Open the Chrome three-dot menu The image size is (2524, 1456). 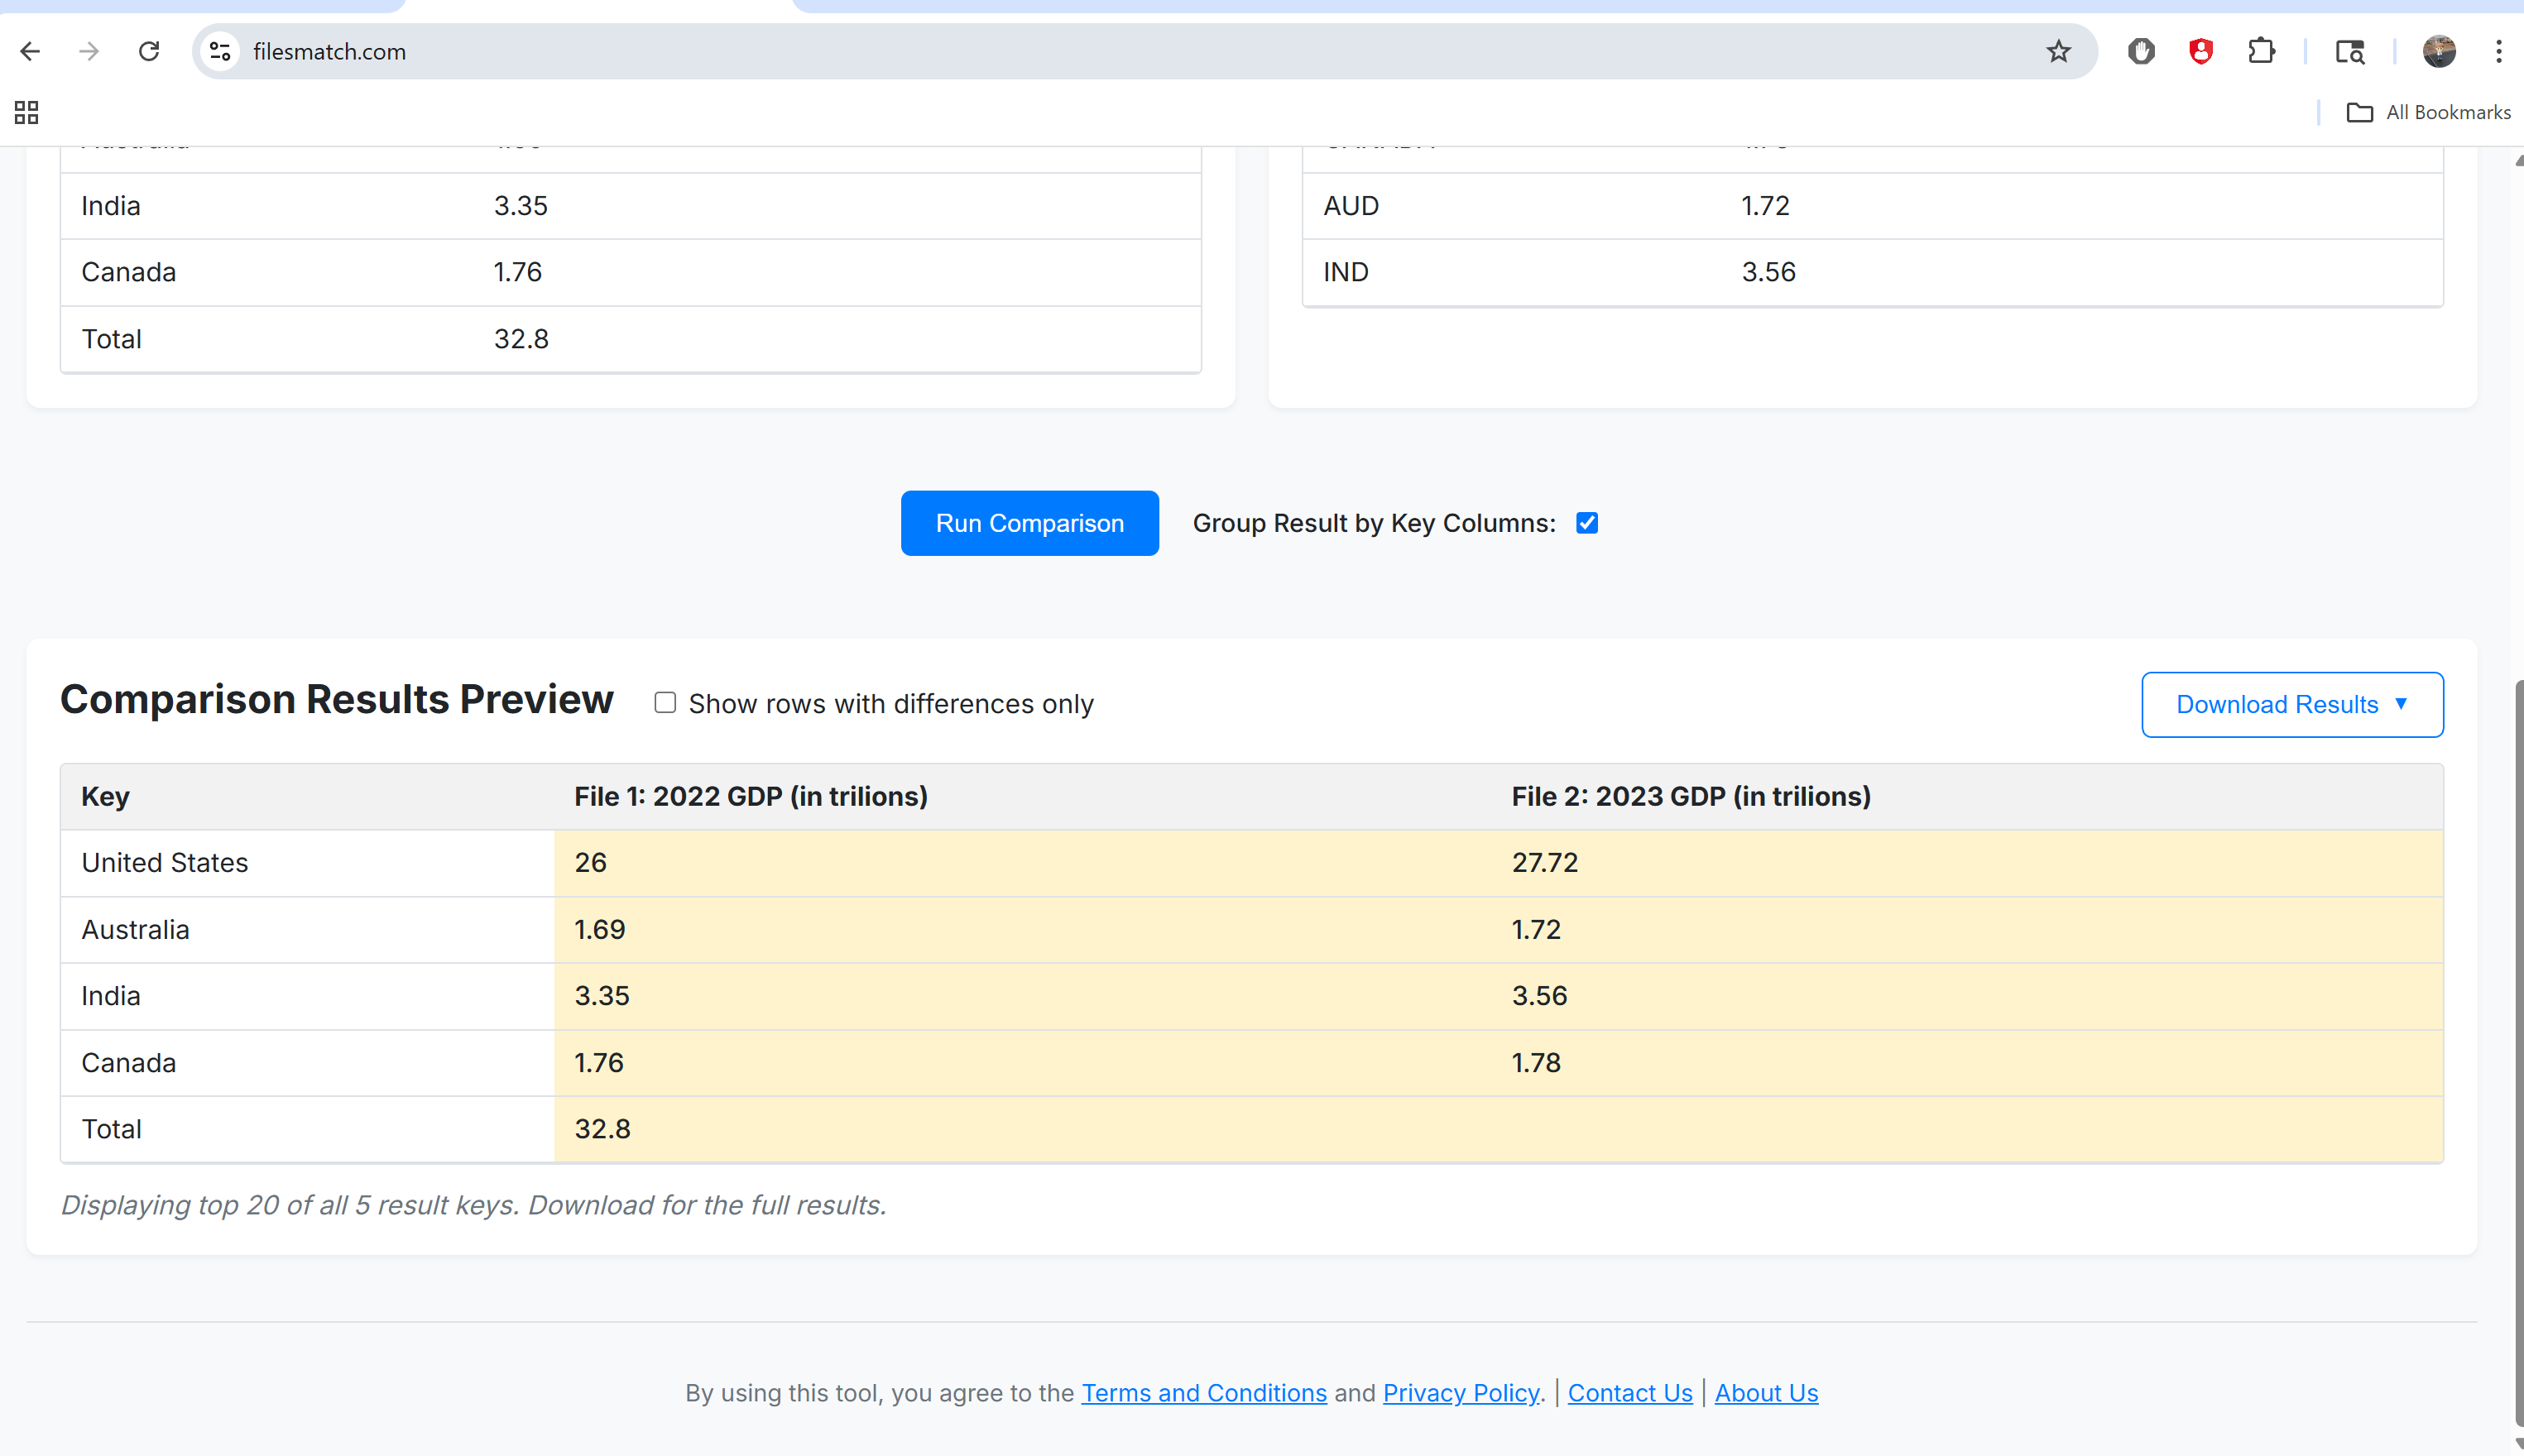[x=2498, y=51]
